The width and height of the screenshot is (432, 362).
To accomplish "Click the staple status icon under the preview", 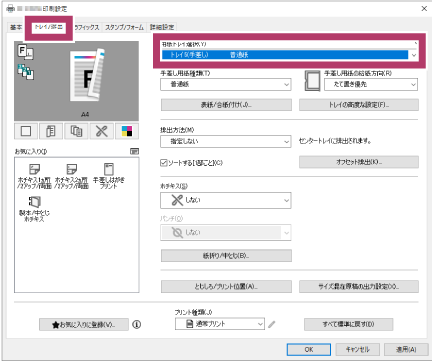I will [x=102, y=131].
